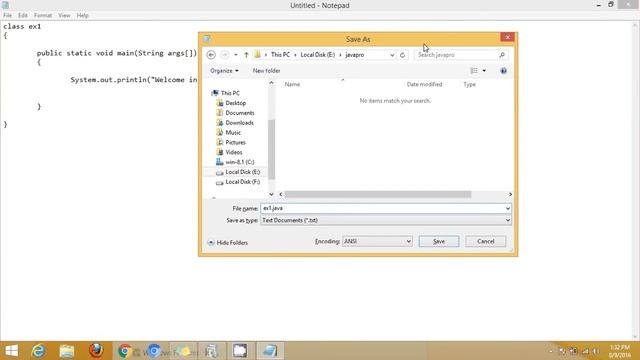Sort by the Date modified column
Screen dimensions: 640x360
(x=424, y=84)
